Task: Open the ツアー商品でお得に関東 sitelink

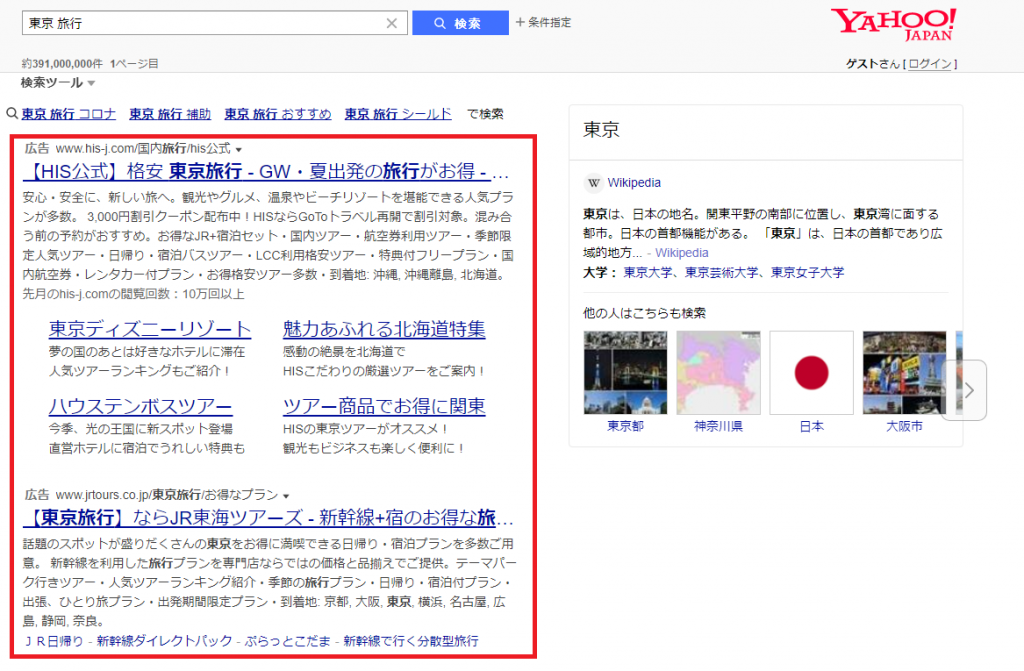Action: click(384, 406)
